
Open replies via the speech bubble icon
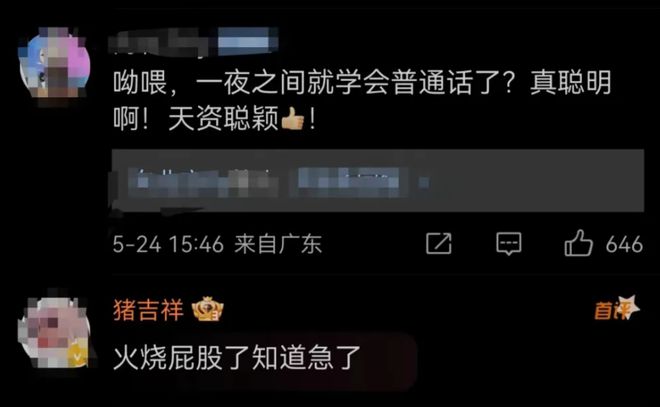click(509, 244)
